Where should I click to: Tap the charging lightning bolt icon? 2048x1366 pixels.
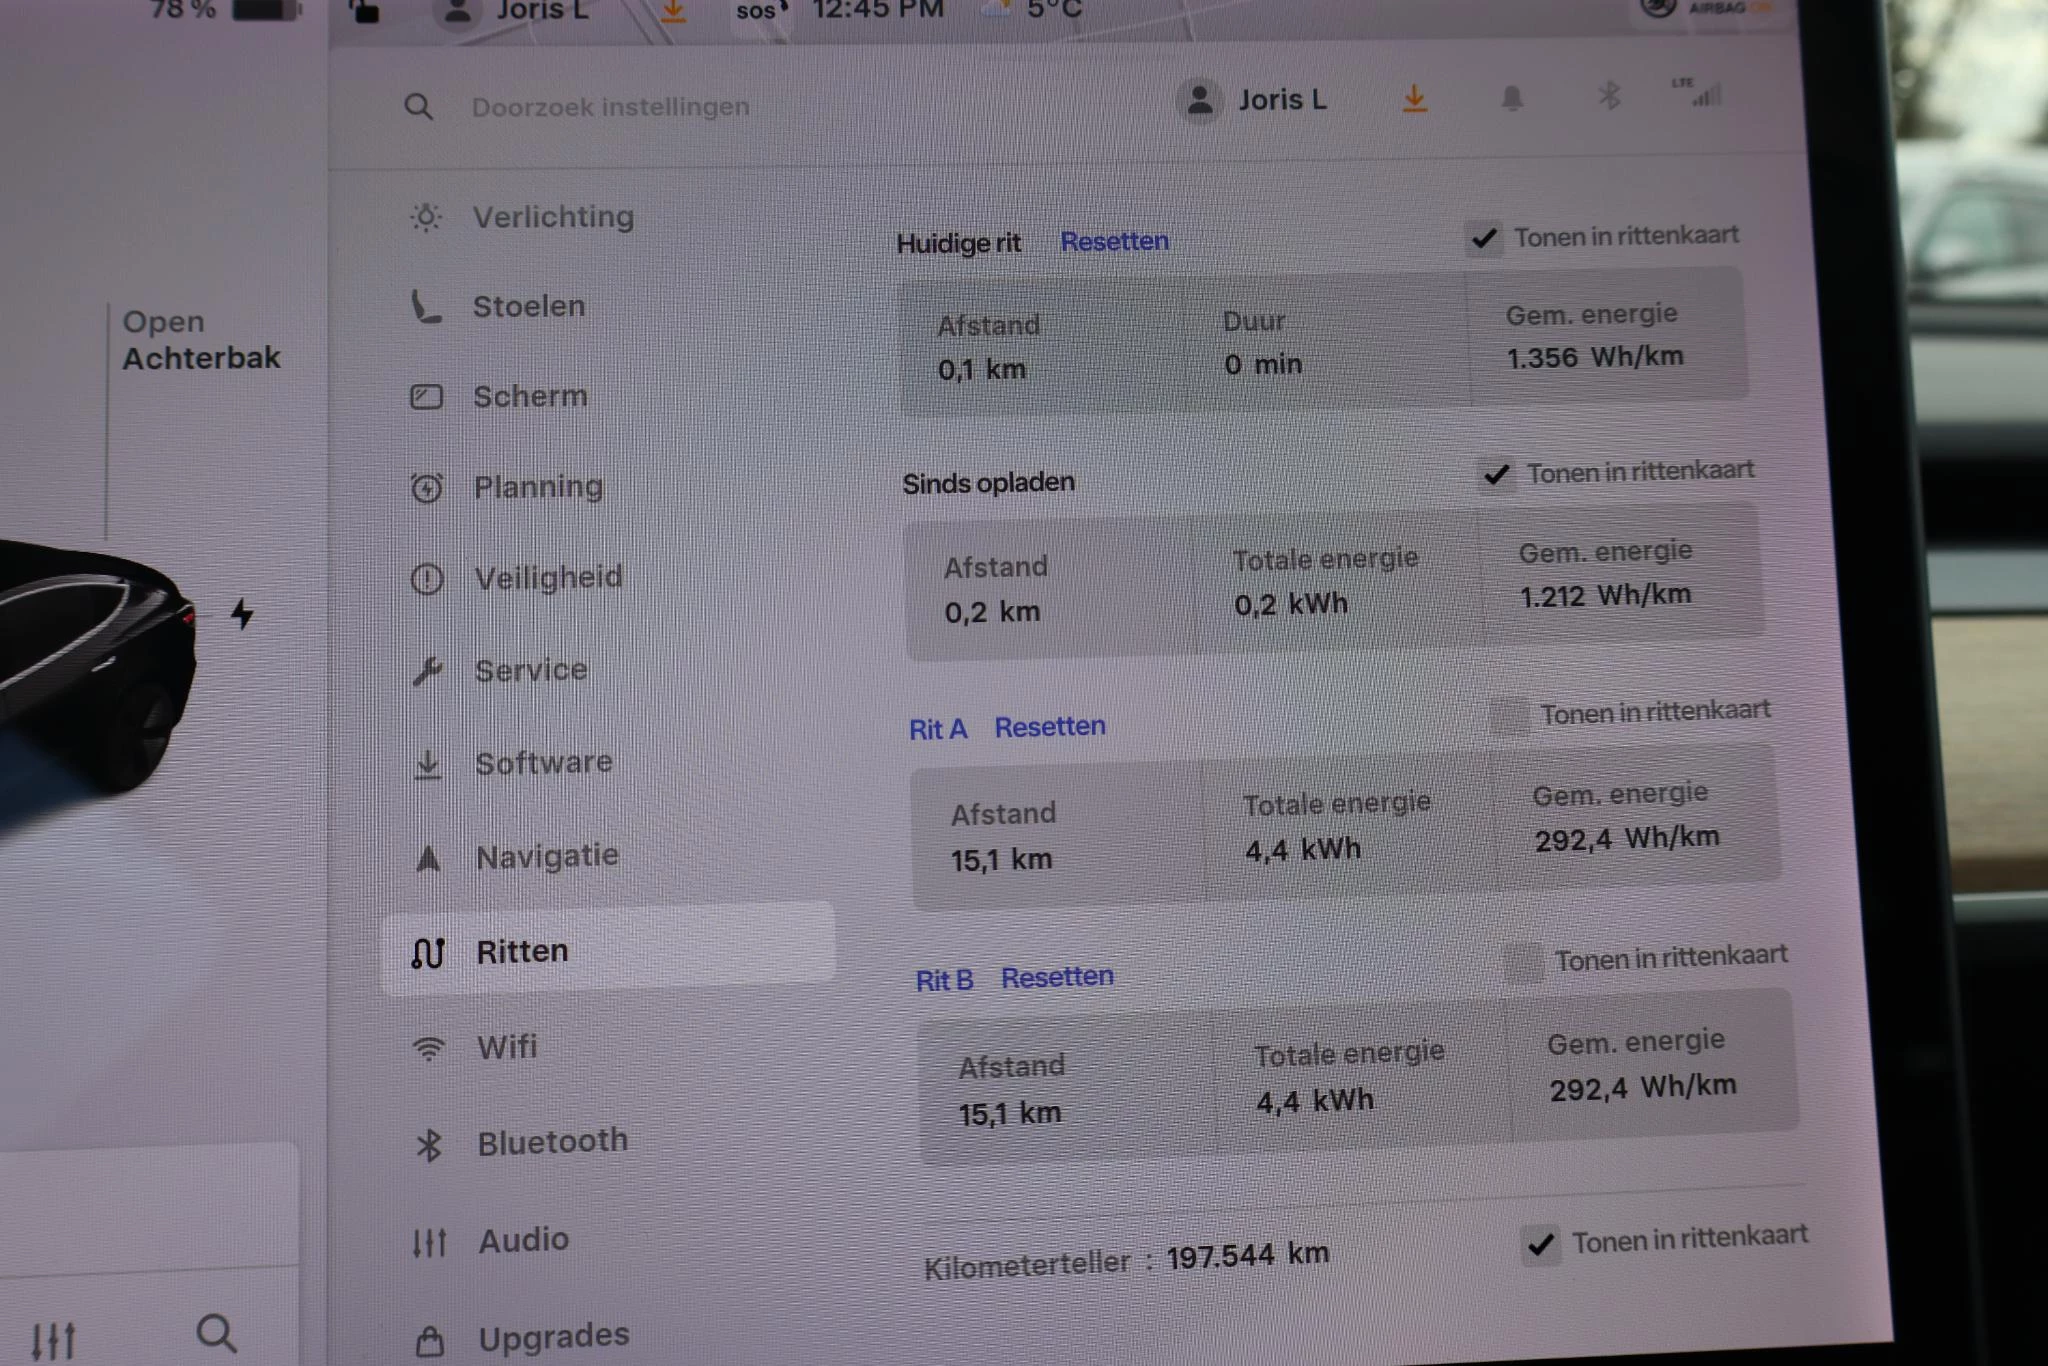[242, 613]
